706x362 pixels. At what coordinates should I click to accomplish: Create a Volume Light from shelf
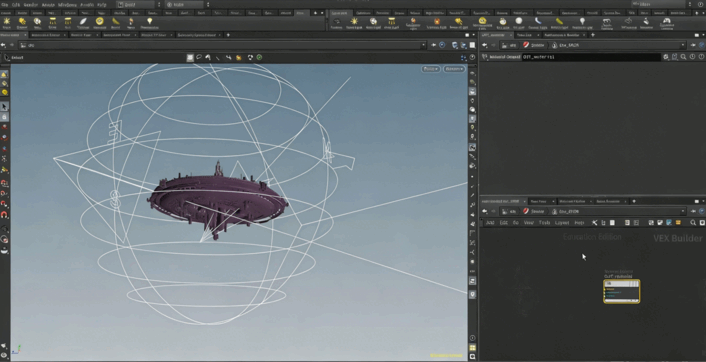[436, 23]
